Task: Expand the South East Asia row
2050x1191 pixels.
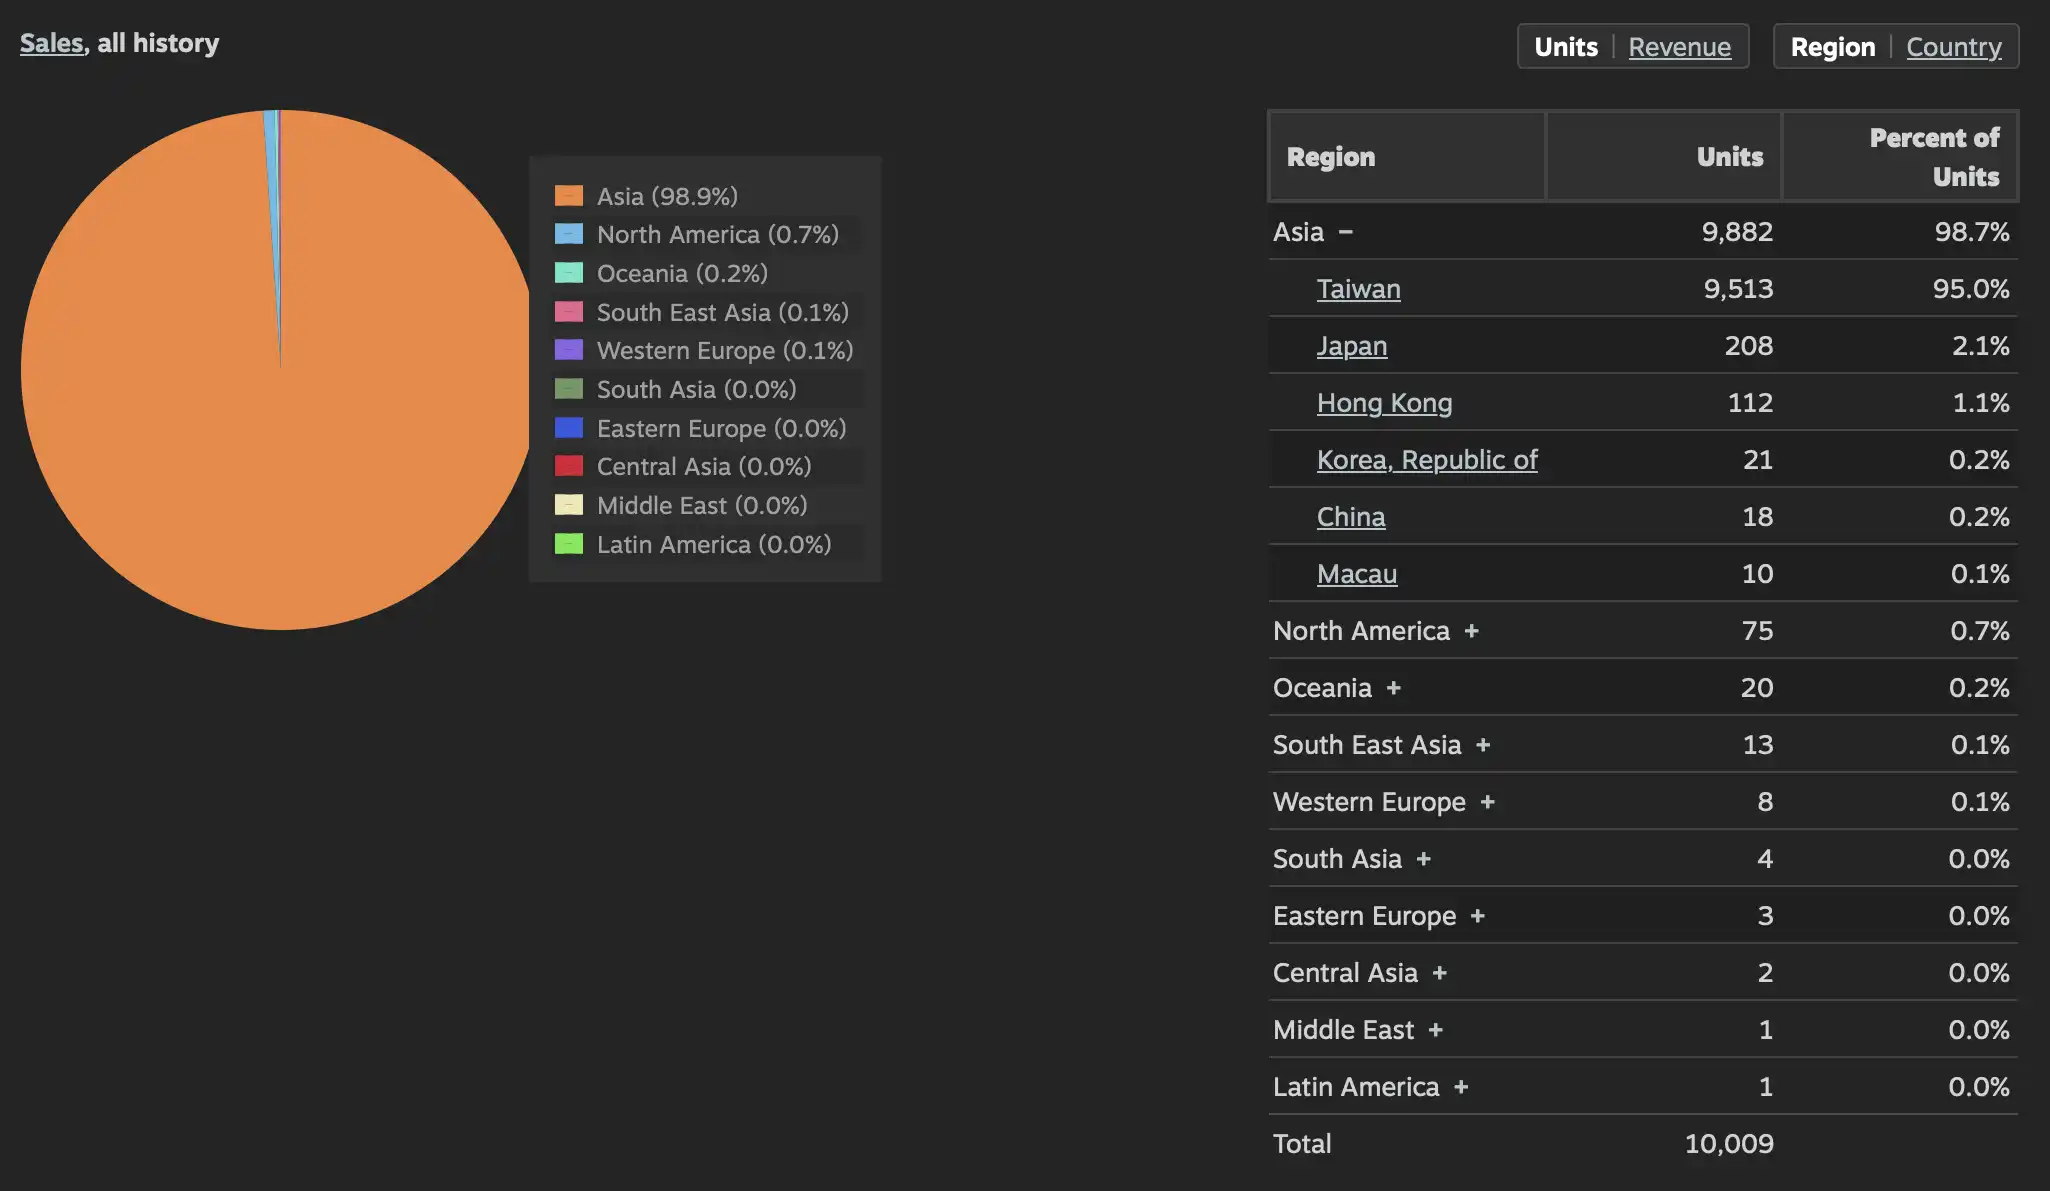Action: [1483, 745]
